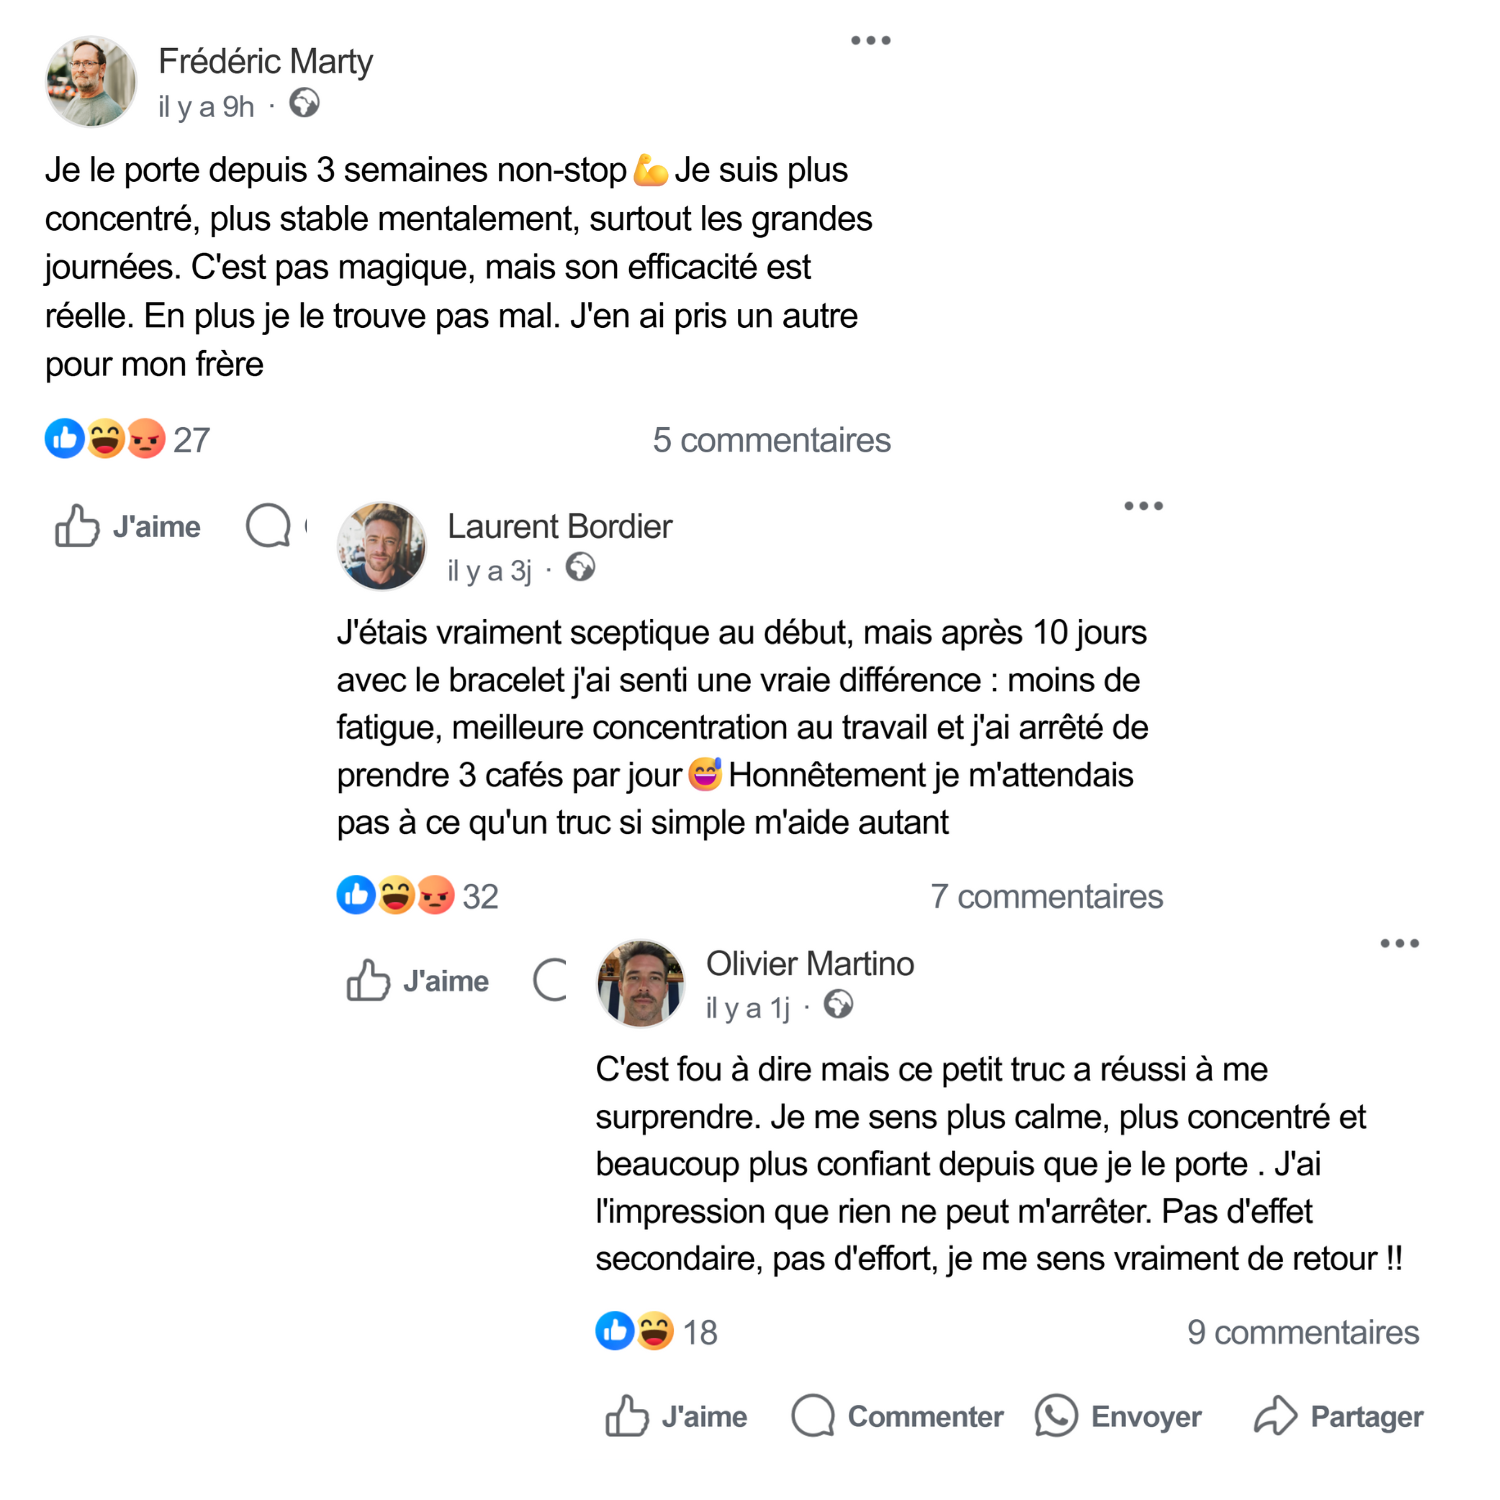Viewport: 1500px width, 1500px height.
Task: Open Olivier Martino's profile picture
Action: click(640, 983)
